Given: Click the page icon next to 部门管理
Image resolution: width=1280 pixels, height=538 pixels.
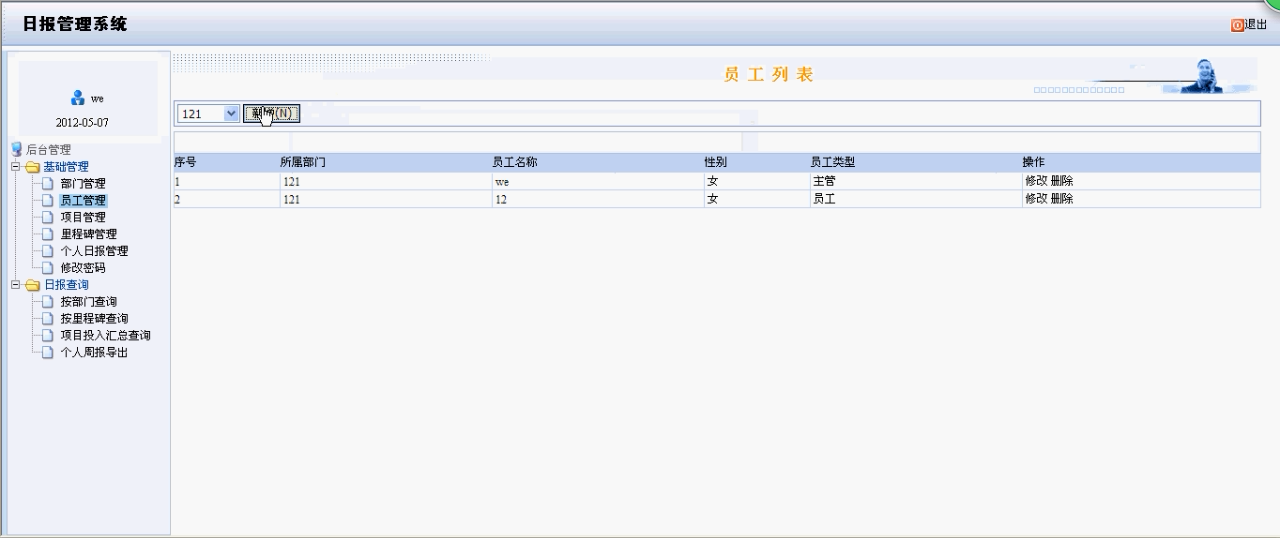Looking at the screenshot, I should (x=47, y=184).
